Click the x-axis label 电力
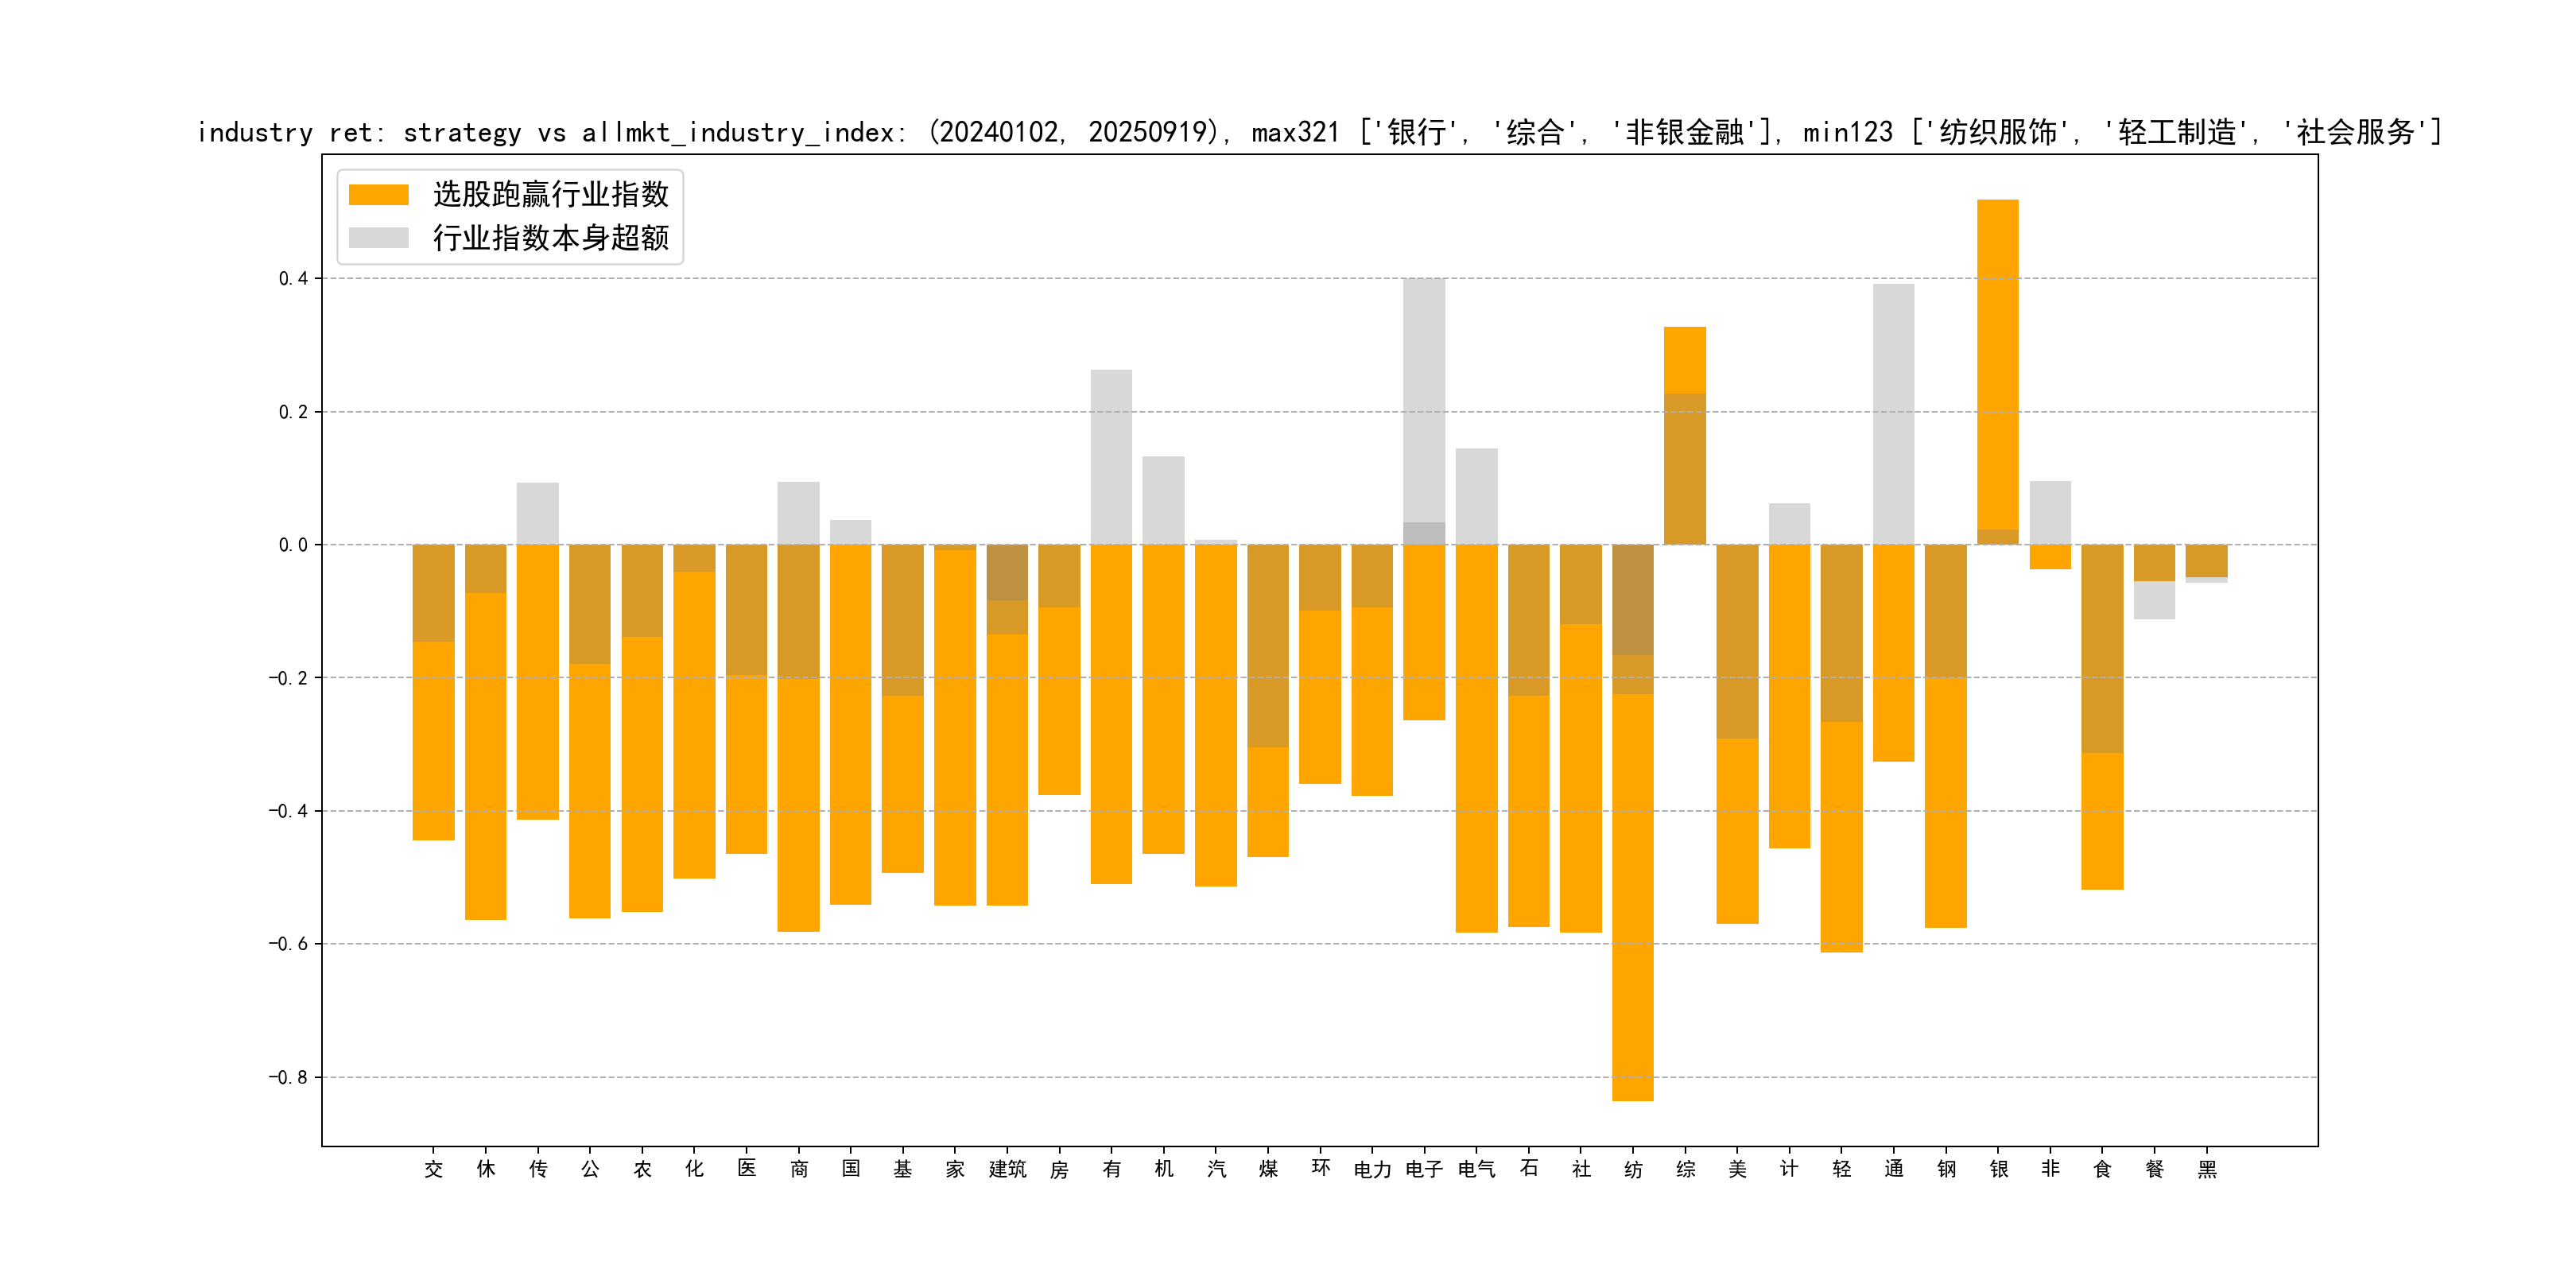 coord(1372,1169)
